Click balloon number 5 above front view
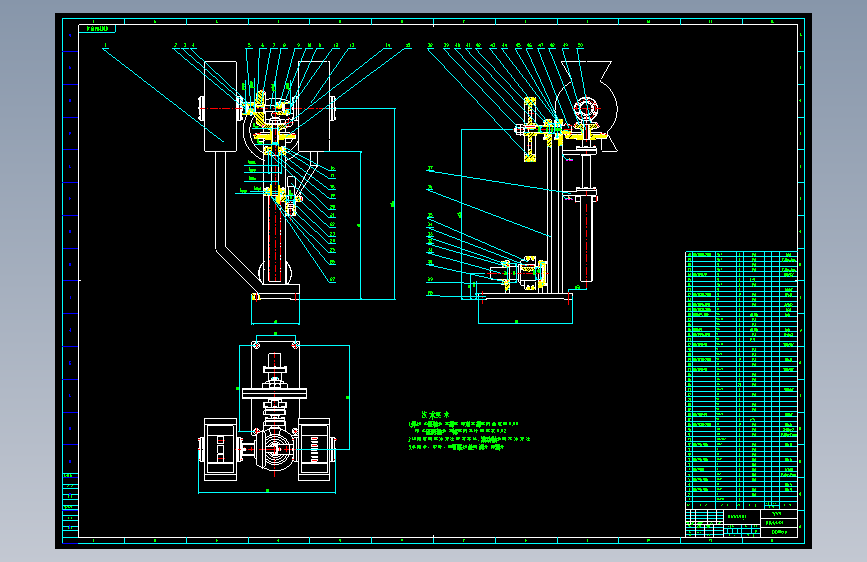This screenshot has width=867, height=562. 249,45
